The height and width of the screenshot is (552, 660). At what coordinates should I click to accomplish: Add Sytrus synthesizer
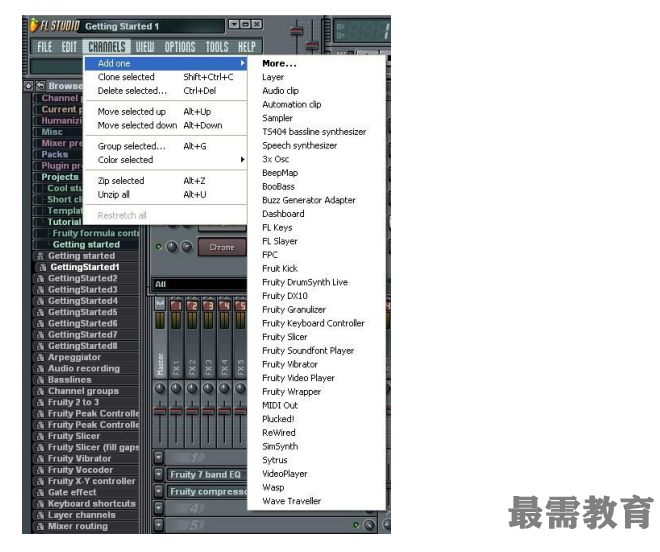[274, 460]
